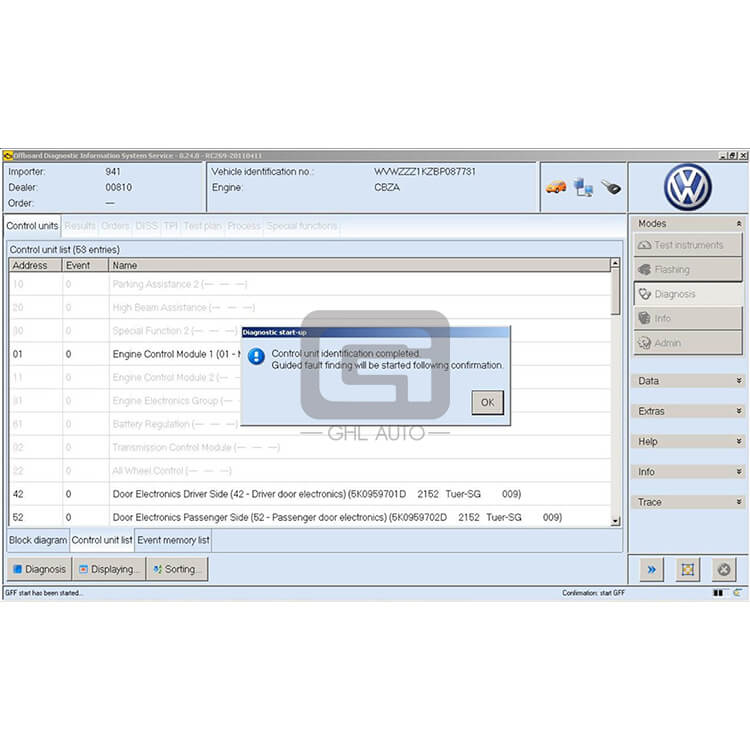Expand the Extras section
The width and height of the screenshot is (750, 750).
pos(739,411)
